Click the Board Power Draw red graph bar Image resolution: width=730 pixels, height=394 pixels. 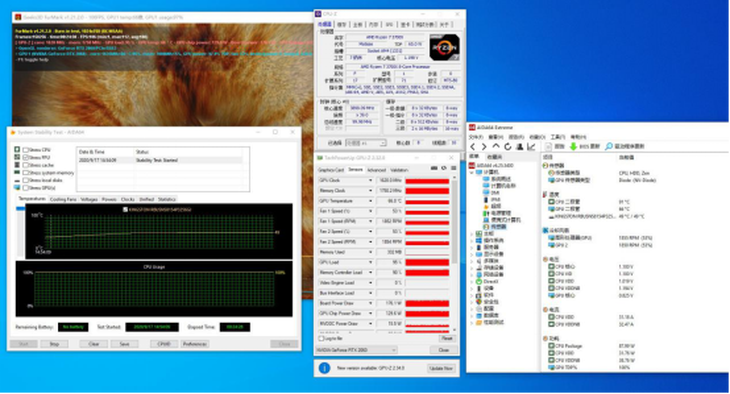(x=427, y=303)
